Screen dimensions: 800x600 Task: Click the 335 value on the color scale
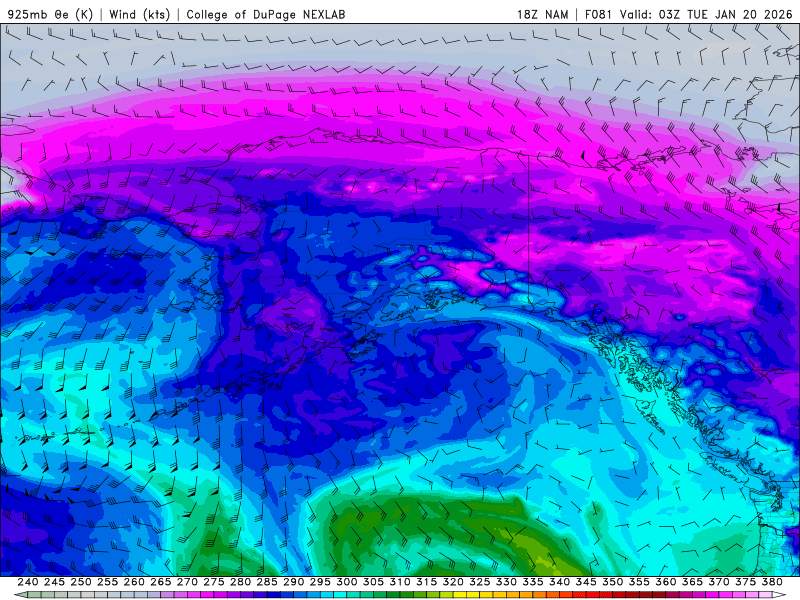533,582
